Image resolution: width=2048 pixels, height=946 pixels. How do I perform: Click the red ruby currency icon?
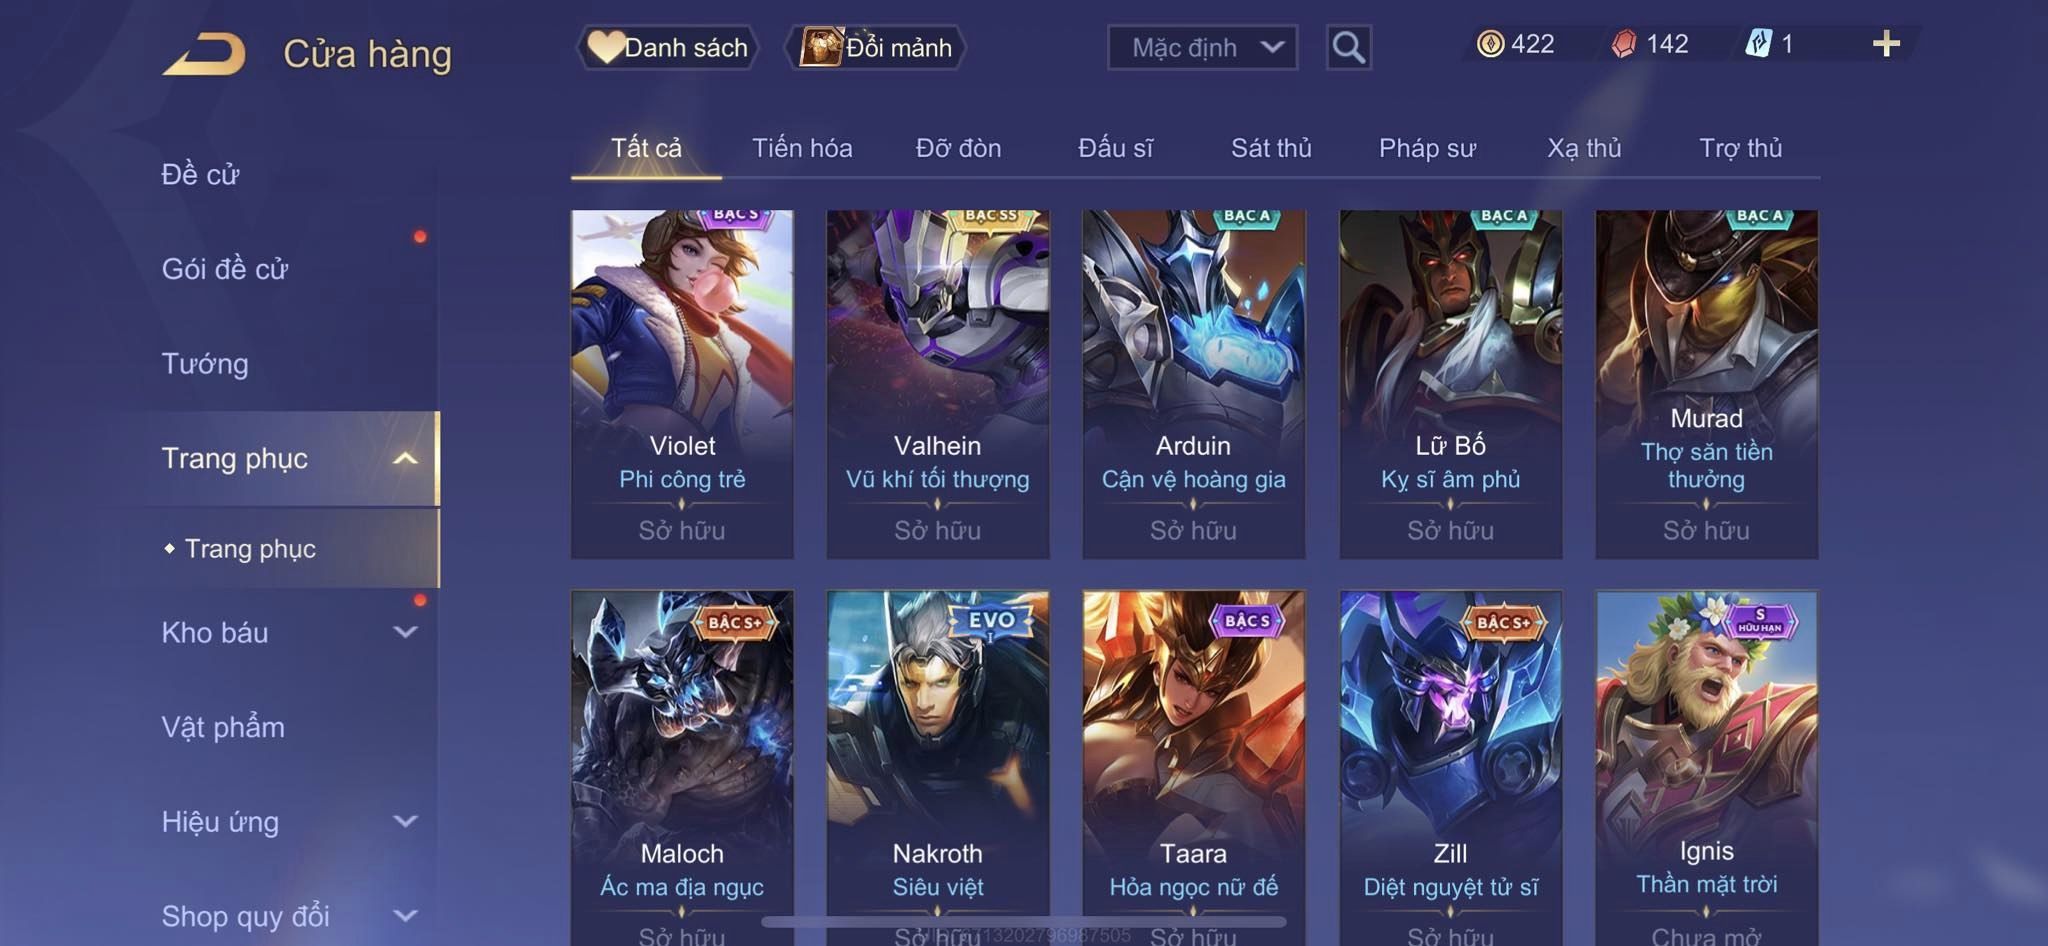[x=1624, y=44]
